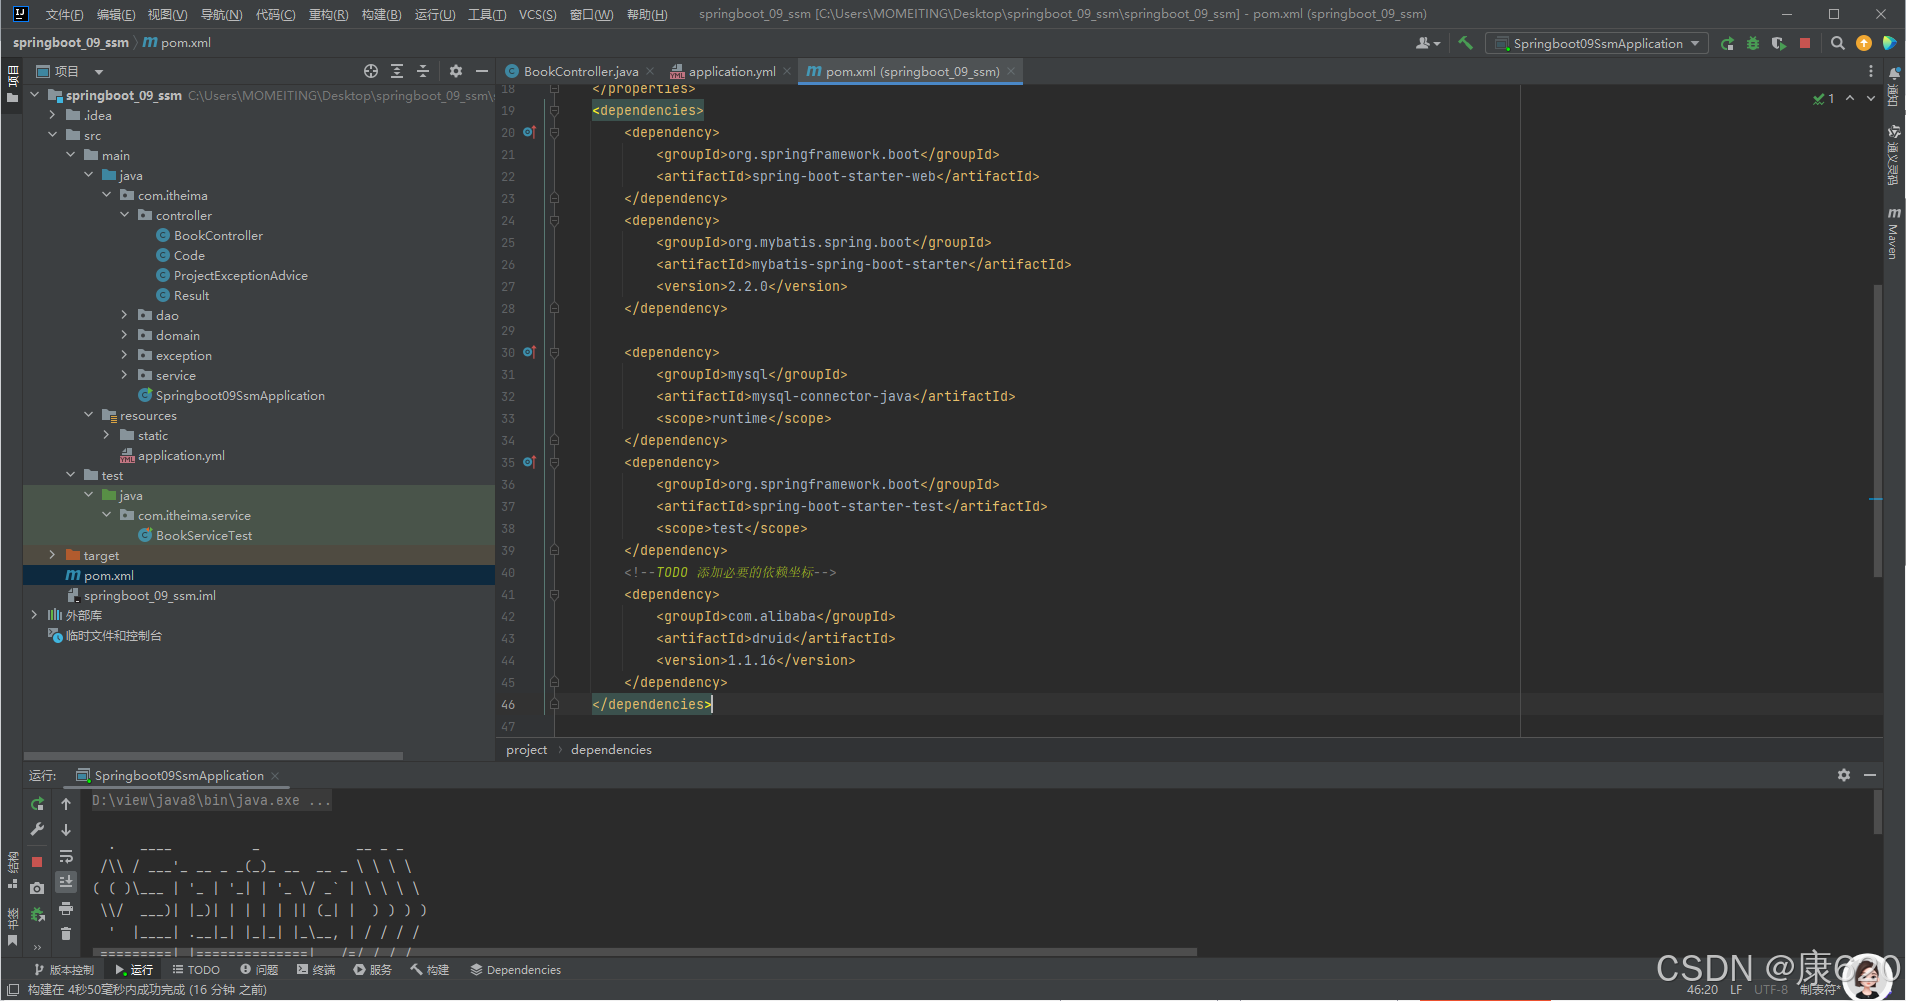1906x1001 pixels.
Task: Expand all nodes in project panel toolbar
Action: (x=397, y=71)
